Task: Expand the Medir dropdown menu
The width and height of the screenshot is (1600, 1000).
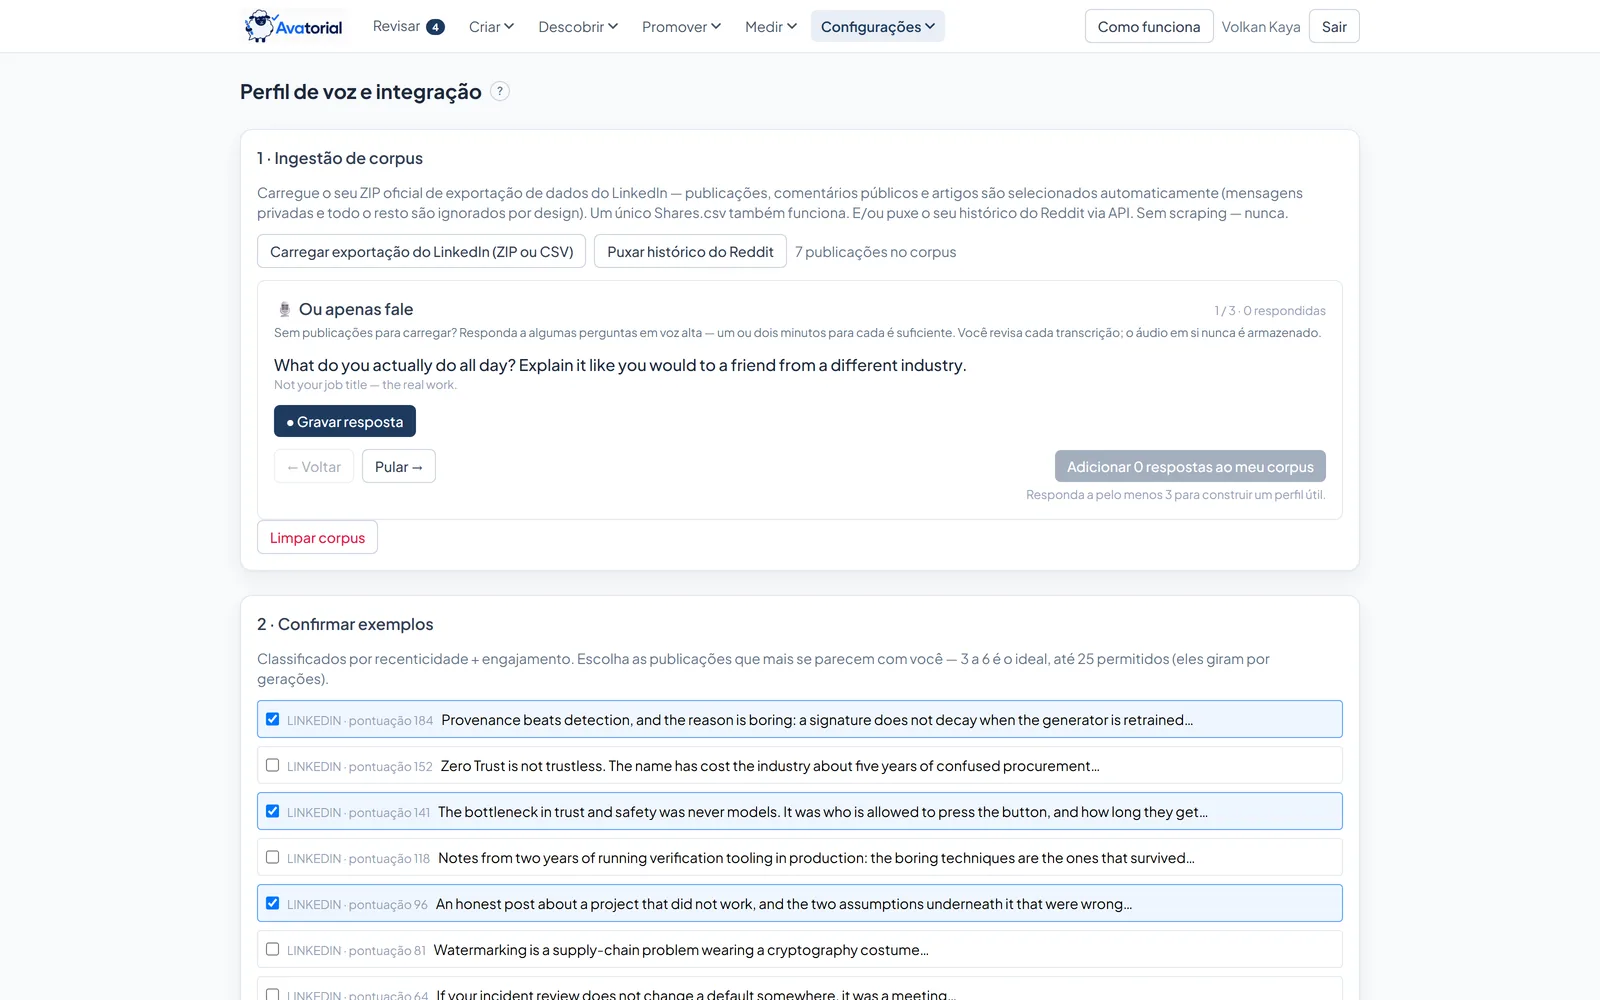Action: [770, 26]
